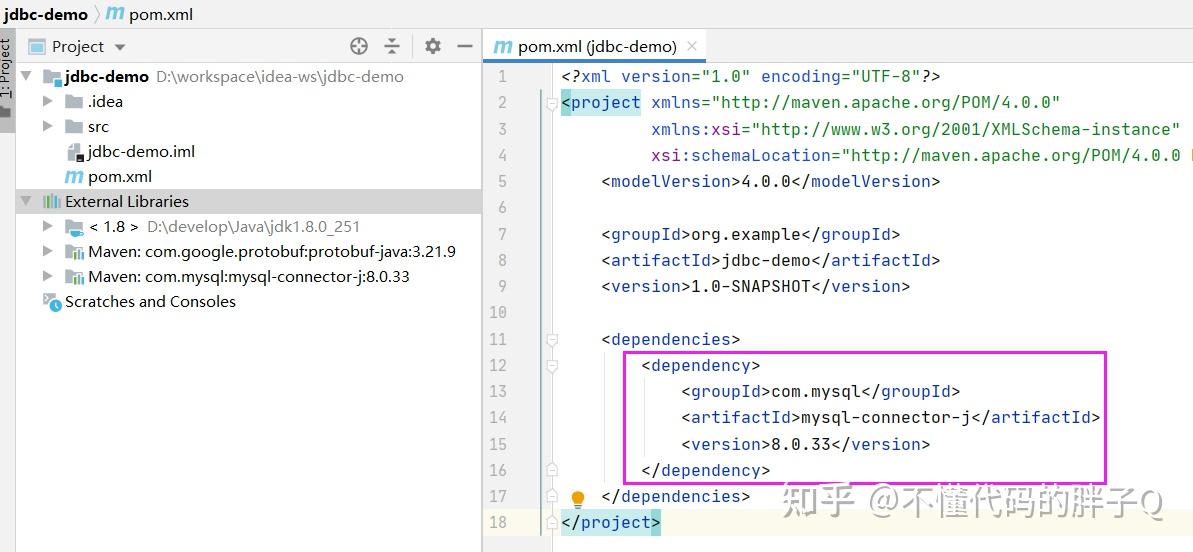Image resolution: width=1193 pixels, height=552 pixels.
Task: Click the closing </dependencies> tag
Action: point(676,496)
